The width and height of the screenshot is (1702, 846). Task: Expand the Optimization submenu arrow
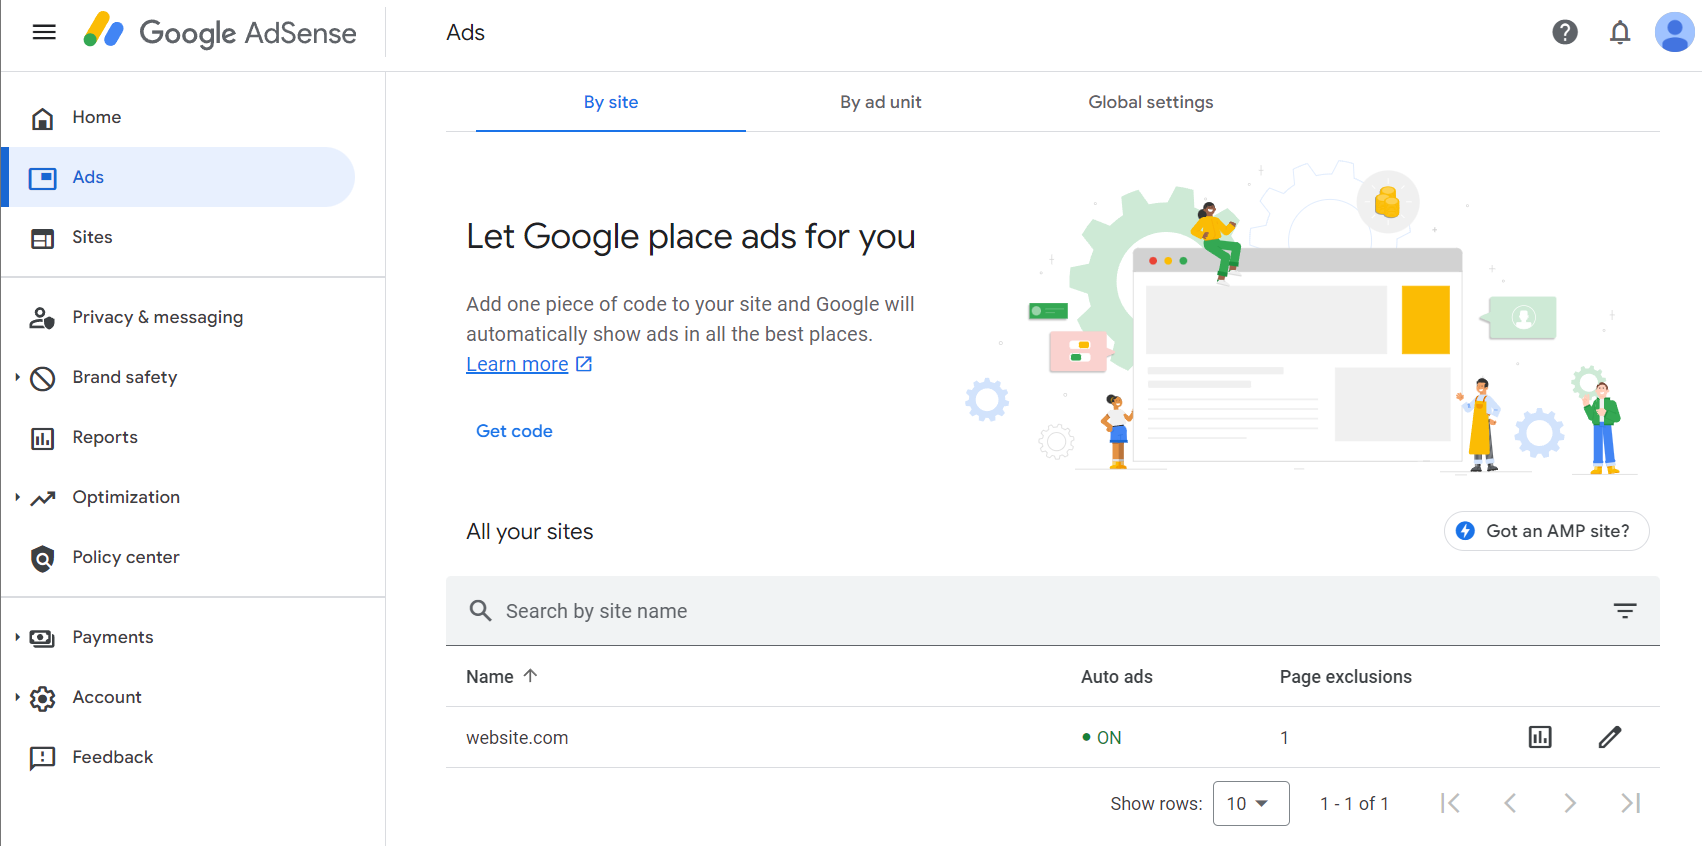[17, 497]
